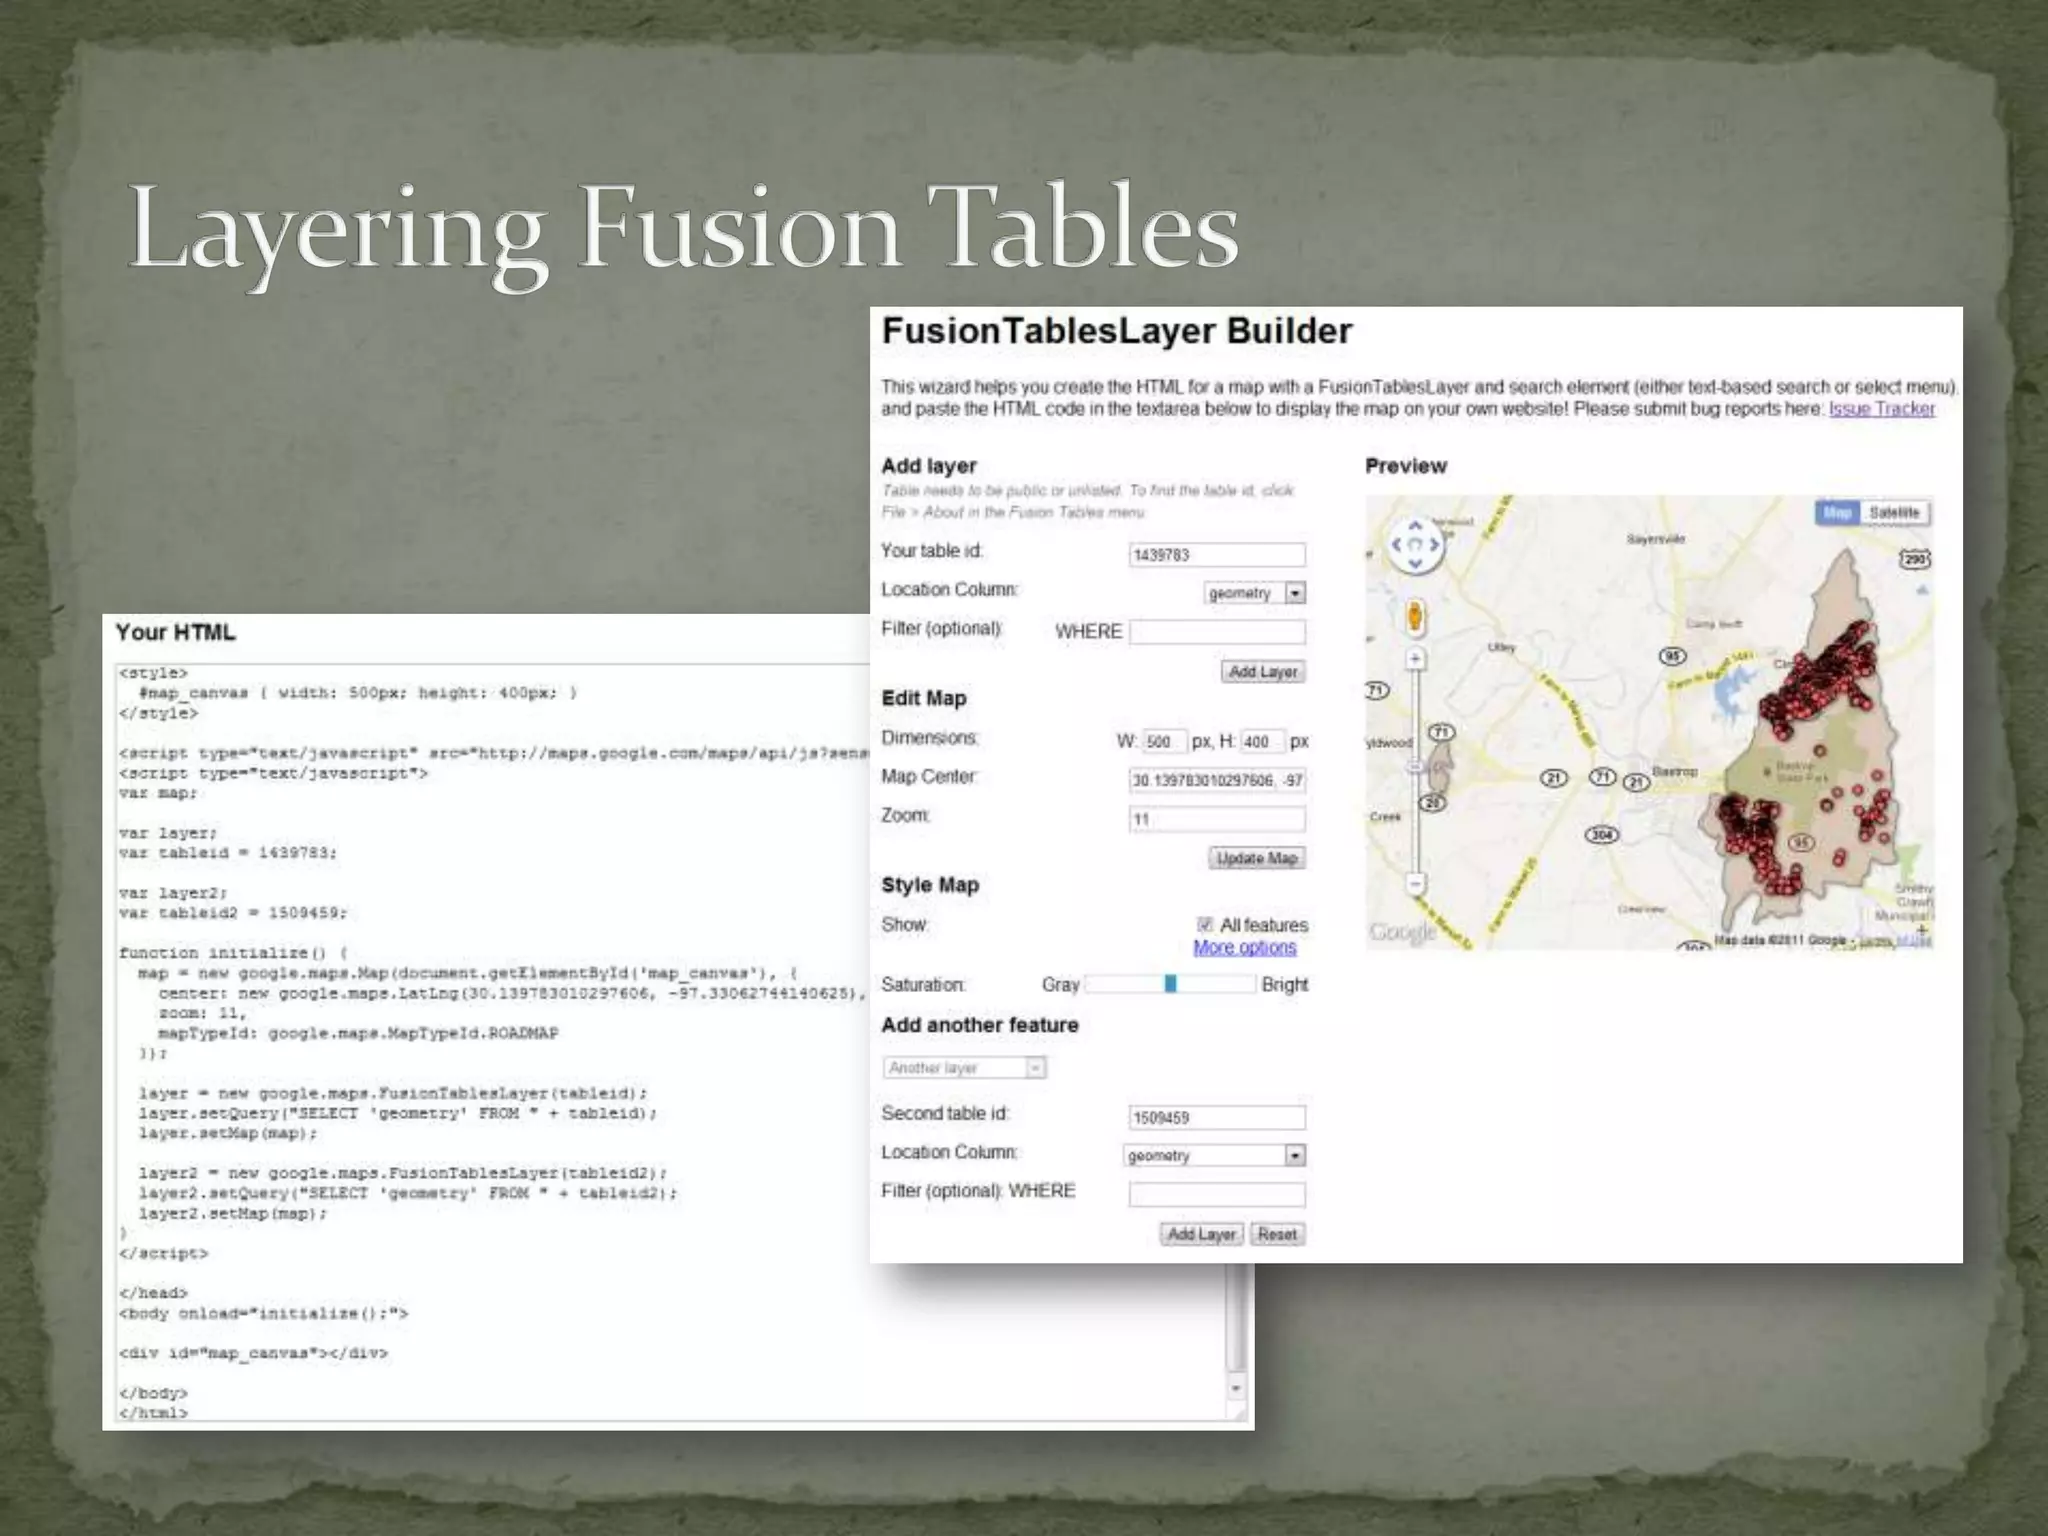This screenshot has width=2048, height=1536.
Task: Click the Your table id field
Action: point(1217,555)
